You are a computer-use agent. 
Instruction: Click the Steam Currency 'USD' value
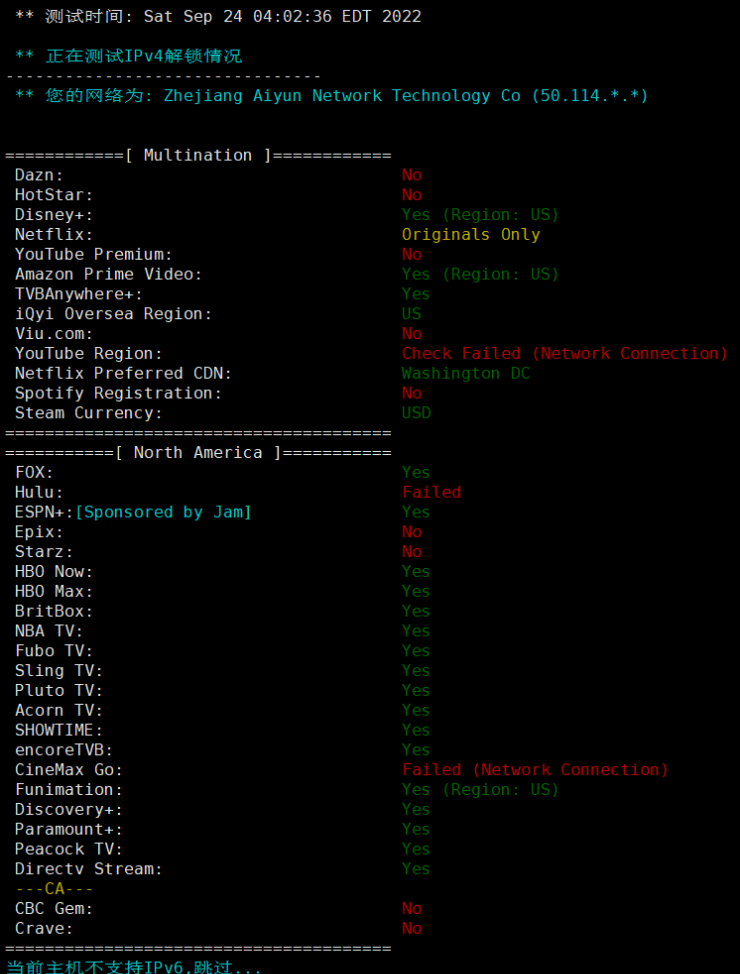click(416, 413)
